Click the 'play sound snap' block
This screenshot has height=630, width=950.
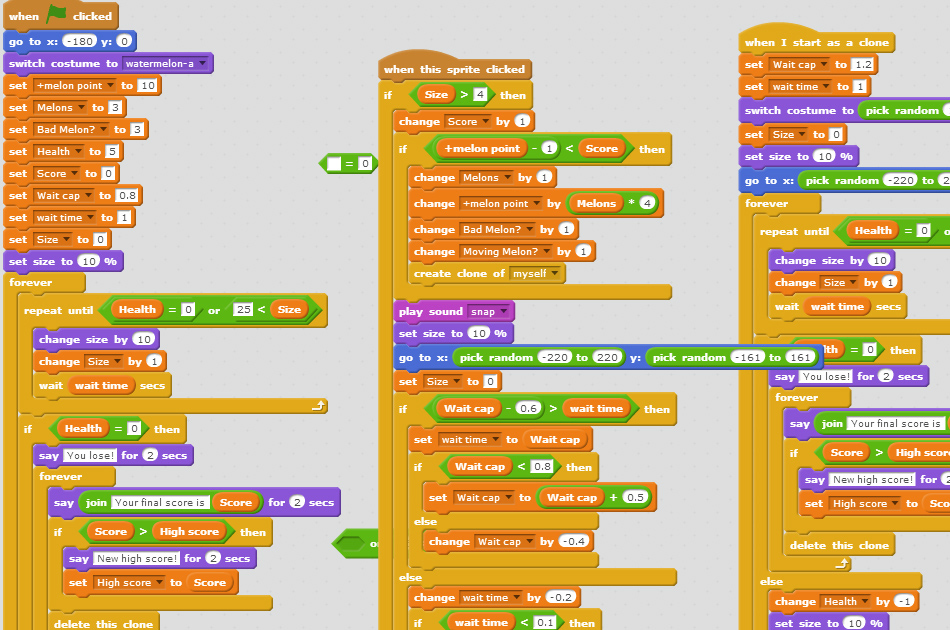[x=432, y=310]
